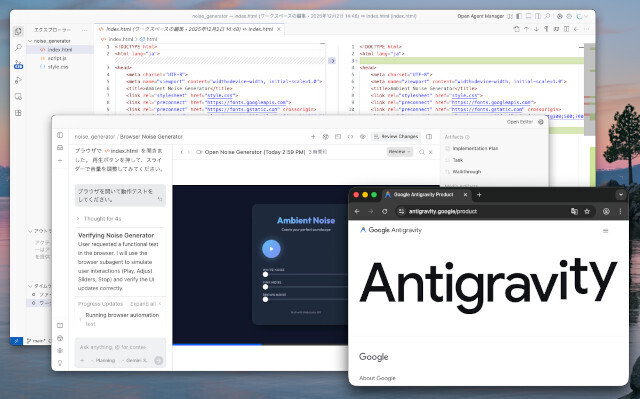Open the Planning mode dropdown in chat input
The width and height of the screenshot is (640, 399).
click(x=103, y=361)
